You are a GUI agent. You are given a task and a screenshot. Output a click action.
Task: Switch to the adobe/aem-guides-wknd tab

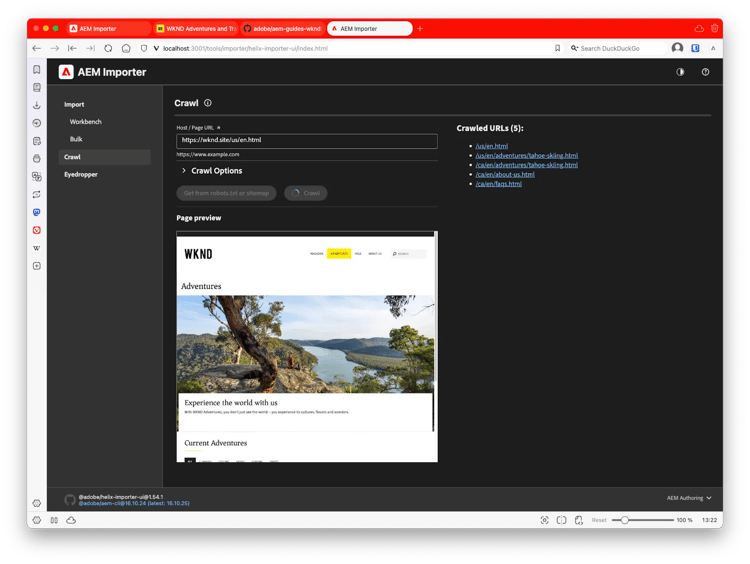pos(283,29)
